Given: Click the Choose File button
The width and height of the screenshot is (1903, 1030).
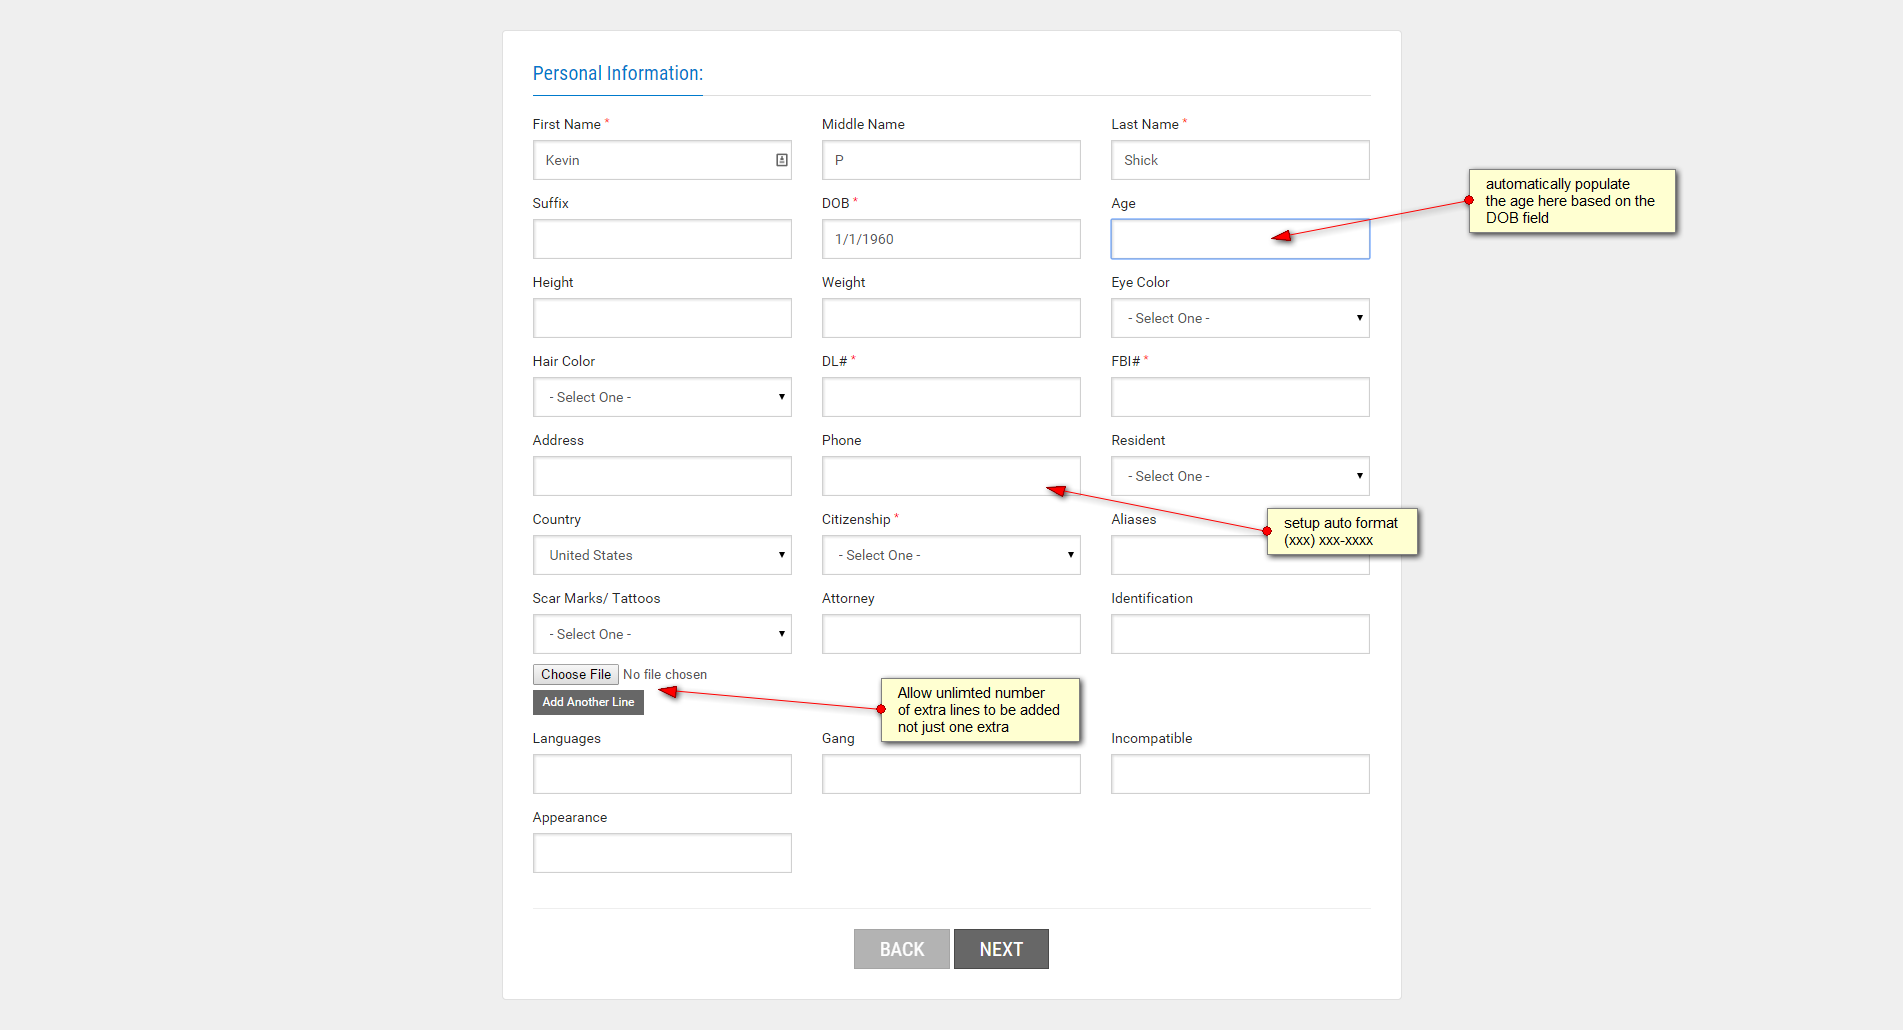Looking at the screenshot, I should (x=575, y=675).
